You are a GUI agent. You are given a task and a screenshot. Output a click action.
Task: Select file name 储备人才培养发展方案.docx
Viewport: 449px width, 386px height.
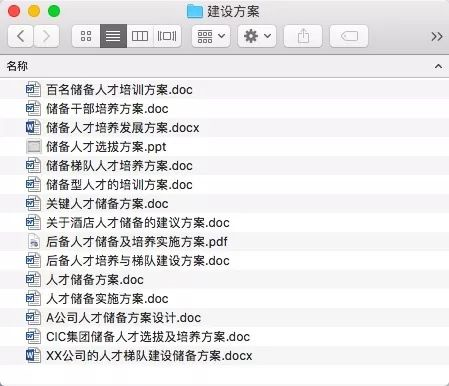click(123, 128)
